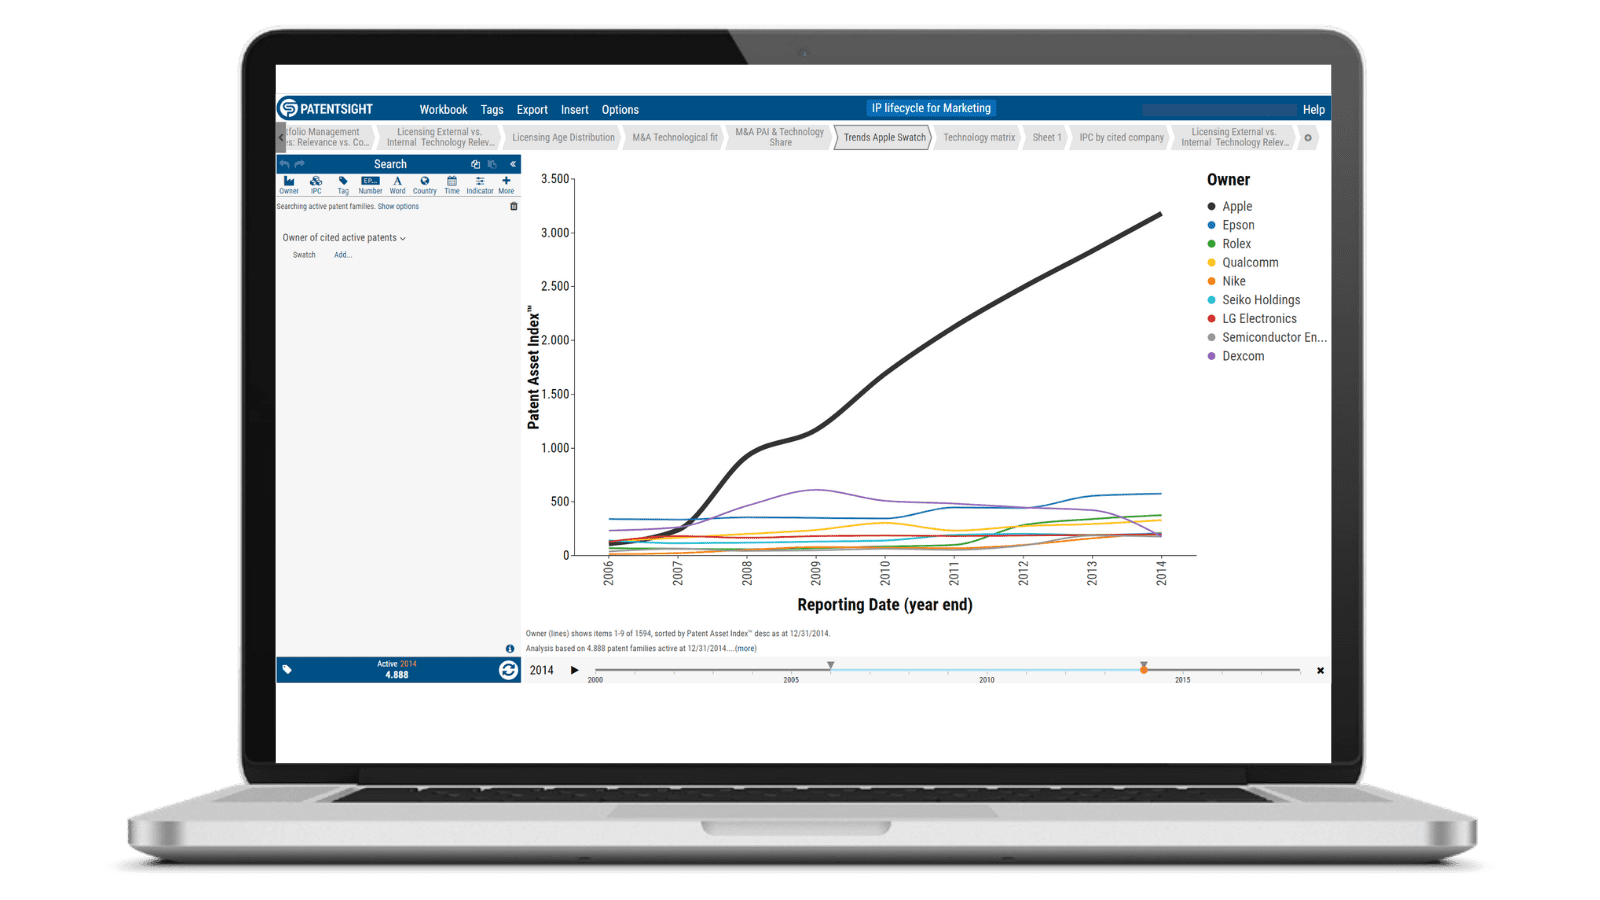Add an IPC search filter
1600x900 pixels.
(x=316, y=185)
